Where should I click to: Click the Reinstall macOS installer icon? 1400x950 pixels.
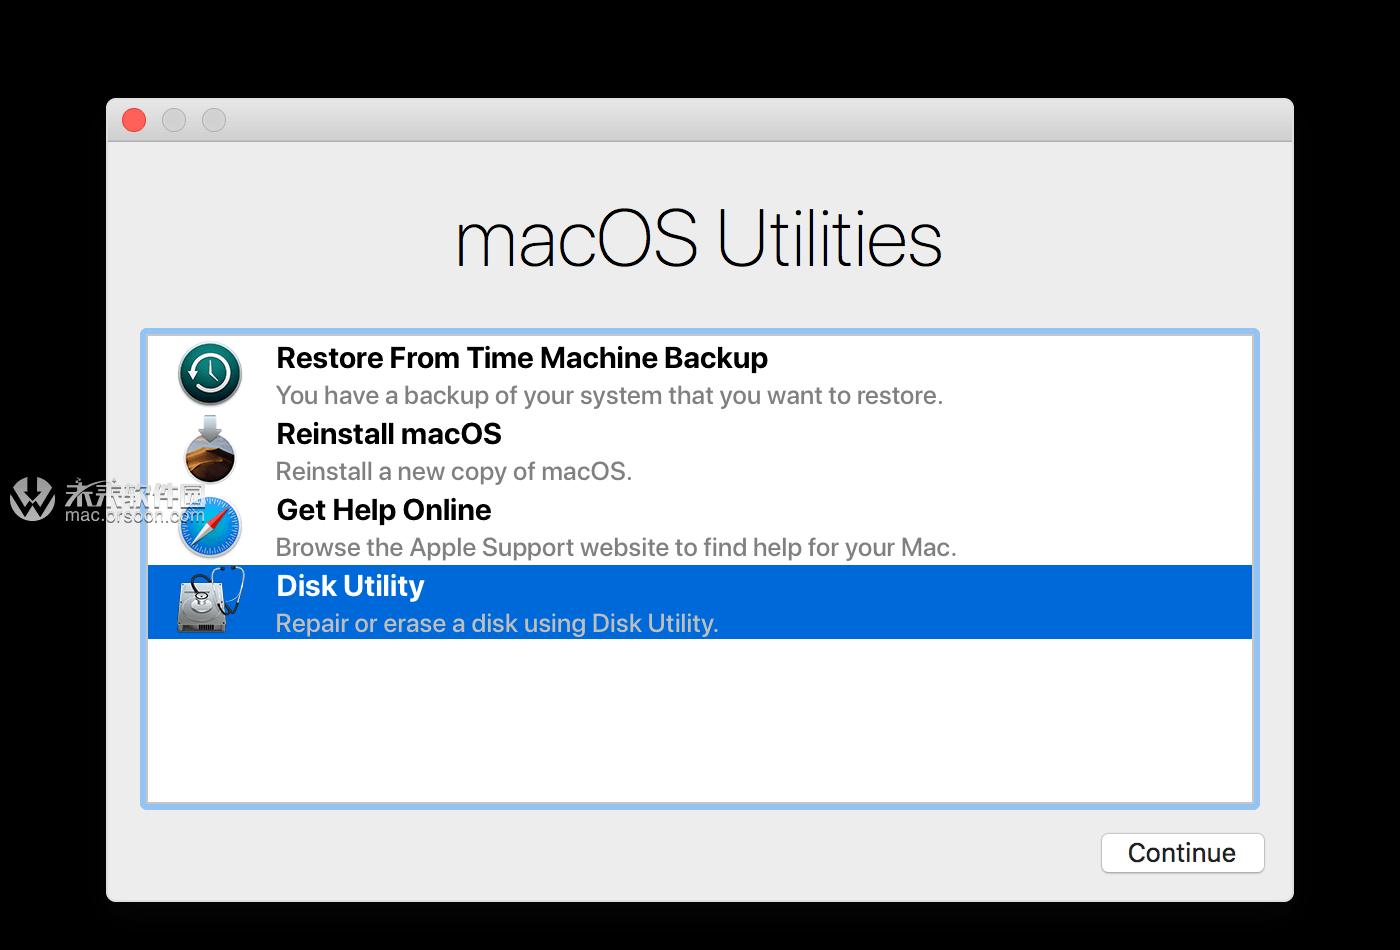(210, 449)
